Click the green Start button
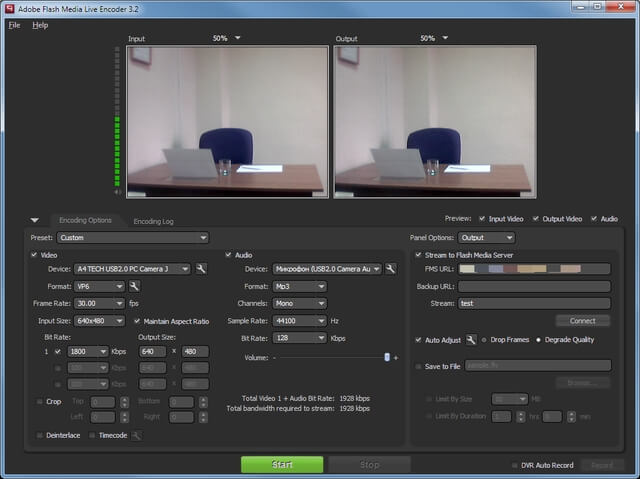 pos(282,464)
